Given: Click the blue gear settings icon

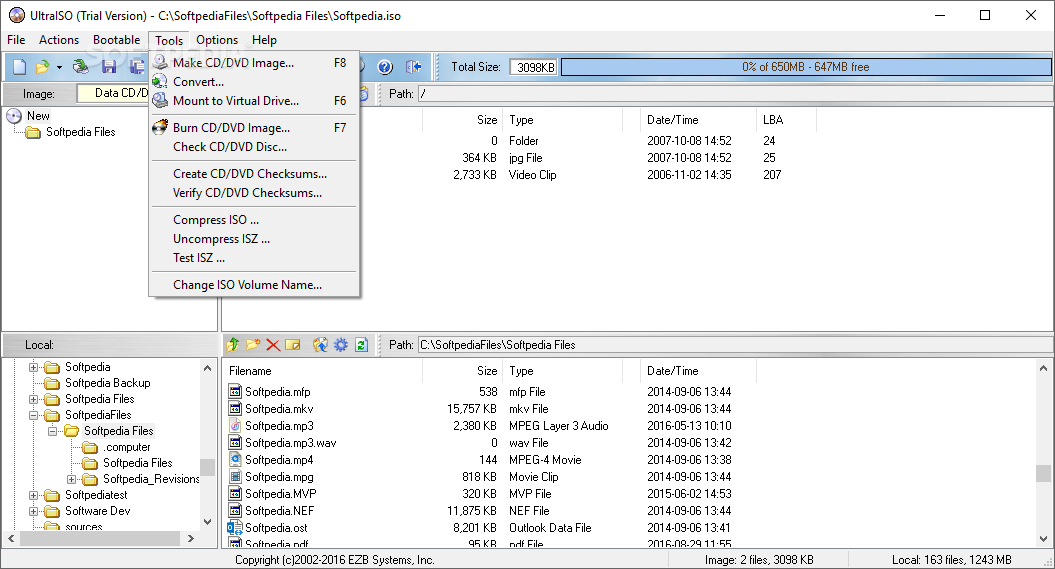Looking at the screenshot, I should pyautogui.click(x=341, y=345).
